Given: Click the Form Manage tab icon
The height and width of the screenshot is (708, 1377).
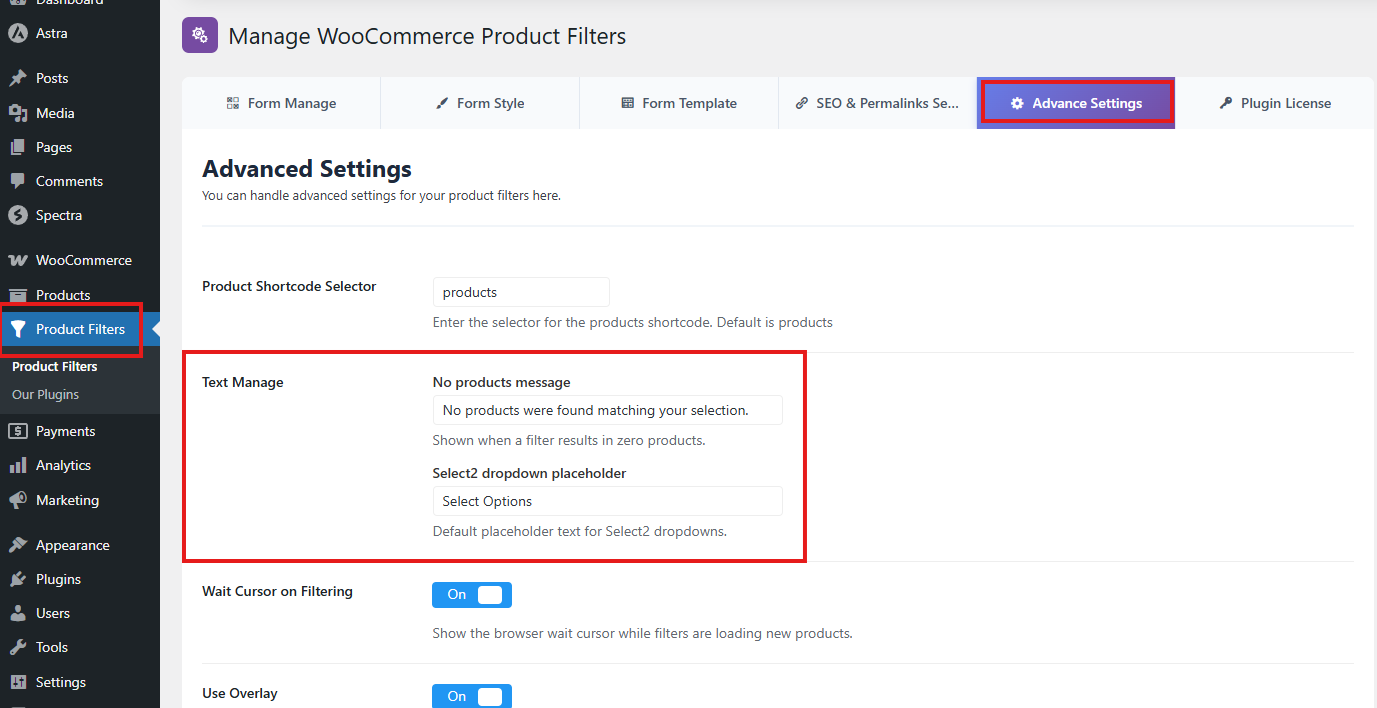Looking at the screenshot, I should pyautogui.click(x=233, y=103).
